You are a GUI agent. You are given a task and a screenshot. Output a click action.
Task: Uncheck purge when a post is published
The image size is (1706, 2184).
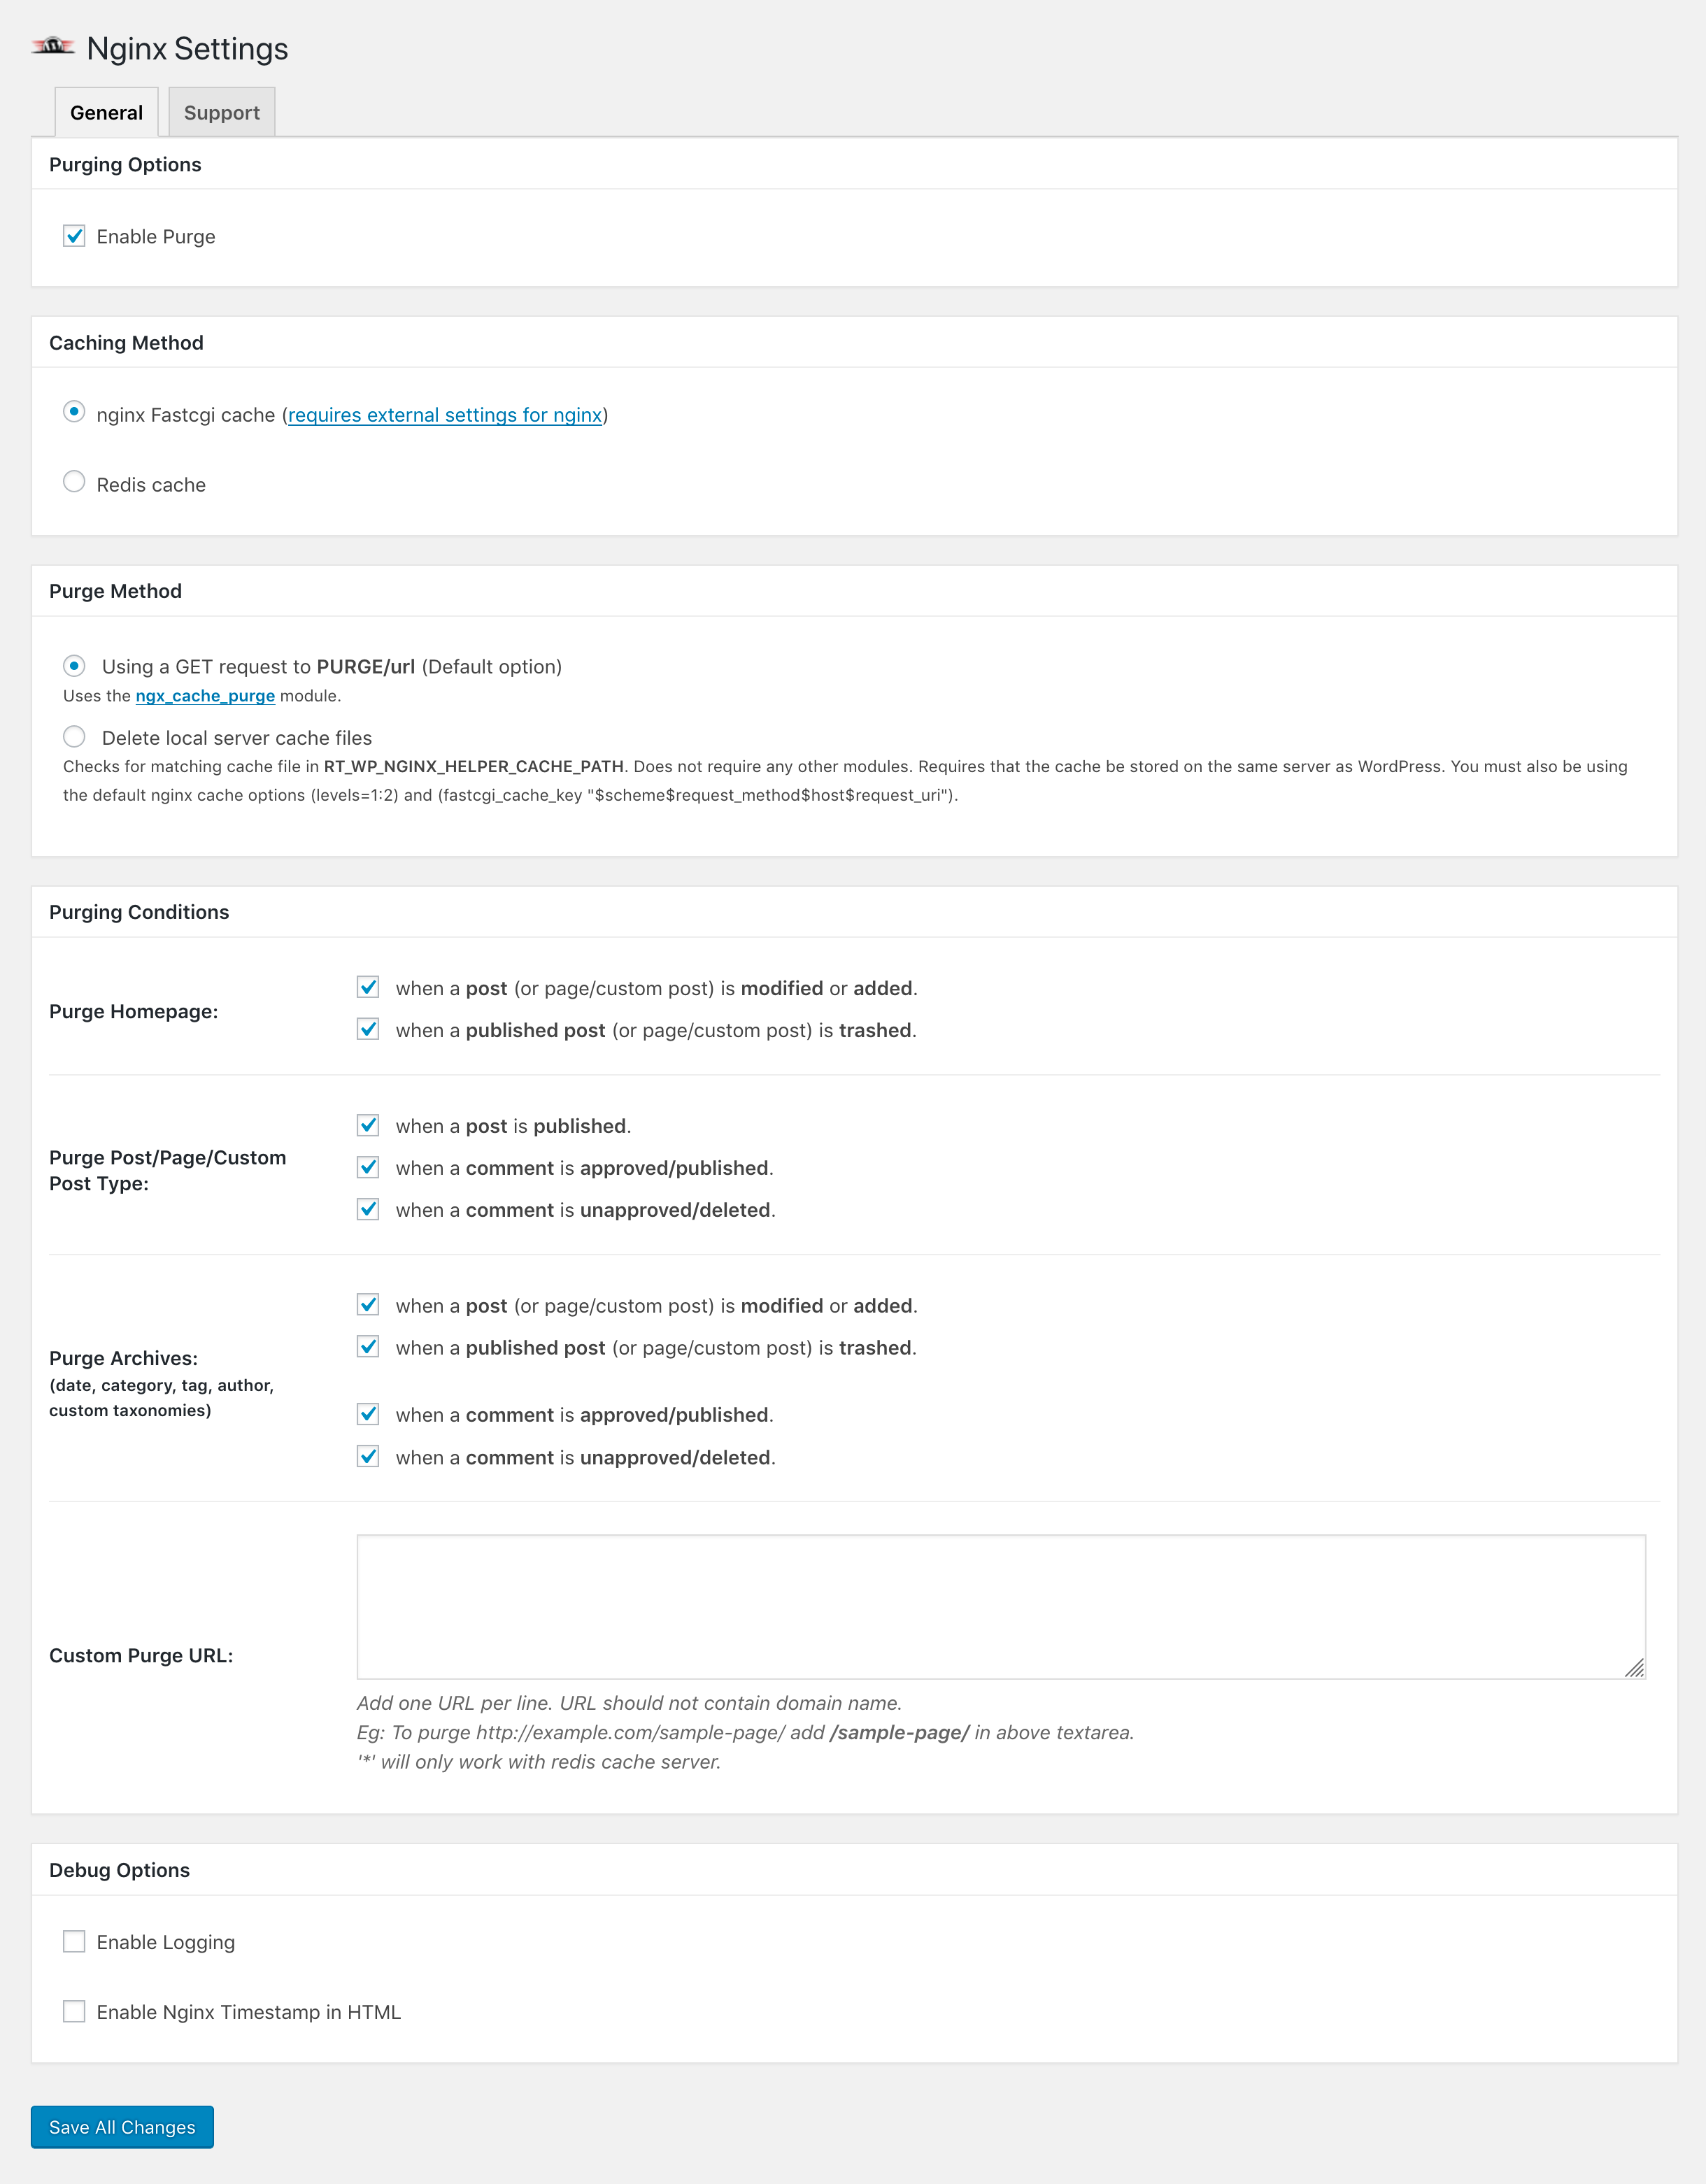coord(368,1125)
